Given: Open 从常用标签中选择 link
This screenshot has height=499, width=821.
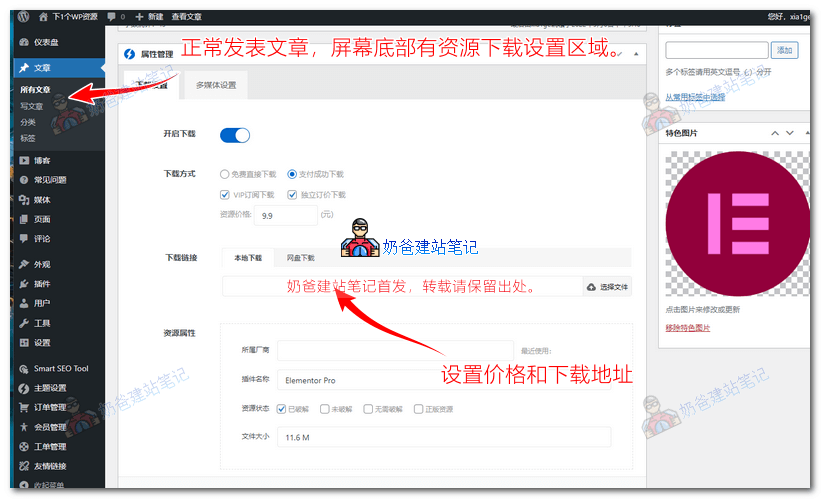Looking at the screenshot, I should tap(695, 97).
